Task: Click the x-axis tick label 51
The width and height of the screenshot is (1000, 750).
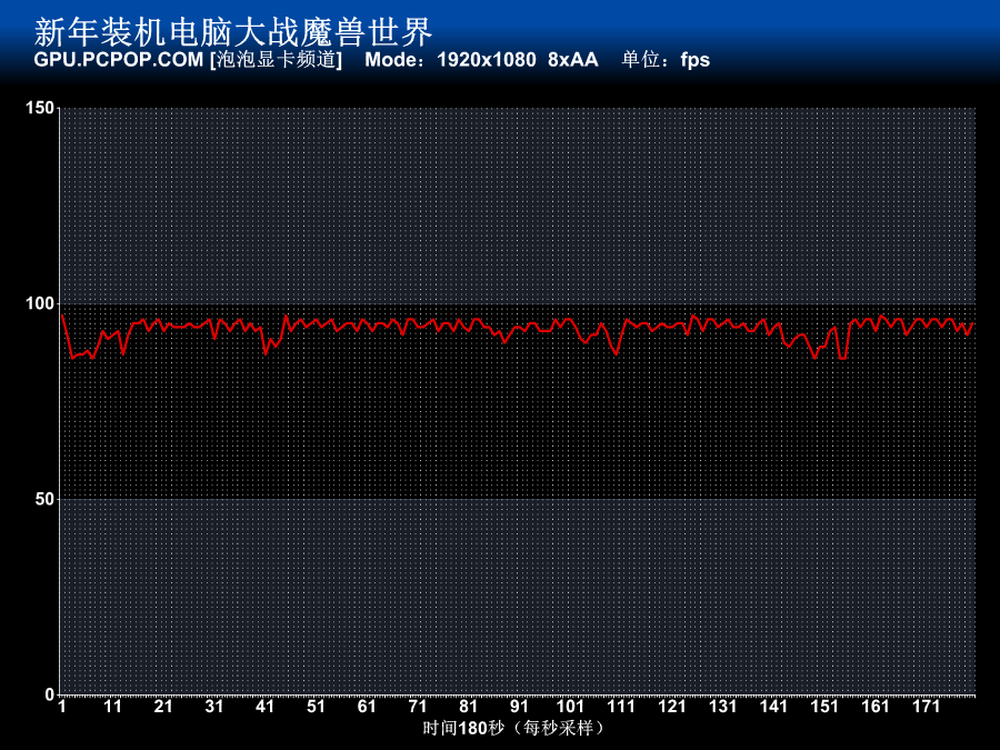Action: point(316,707)
